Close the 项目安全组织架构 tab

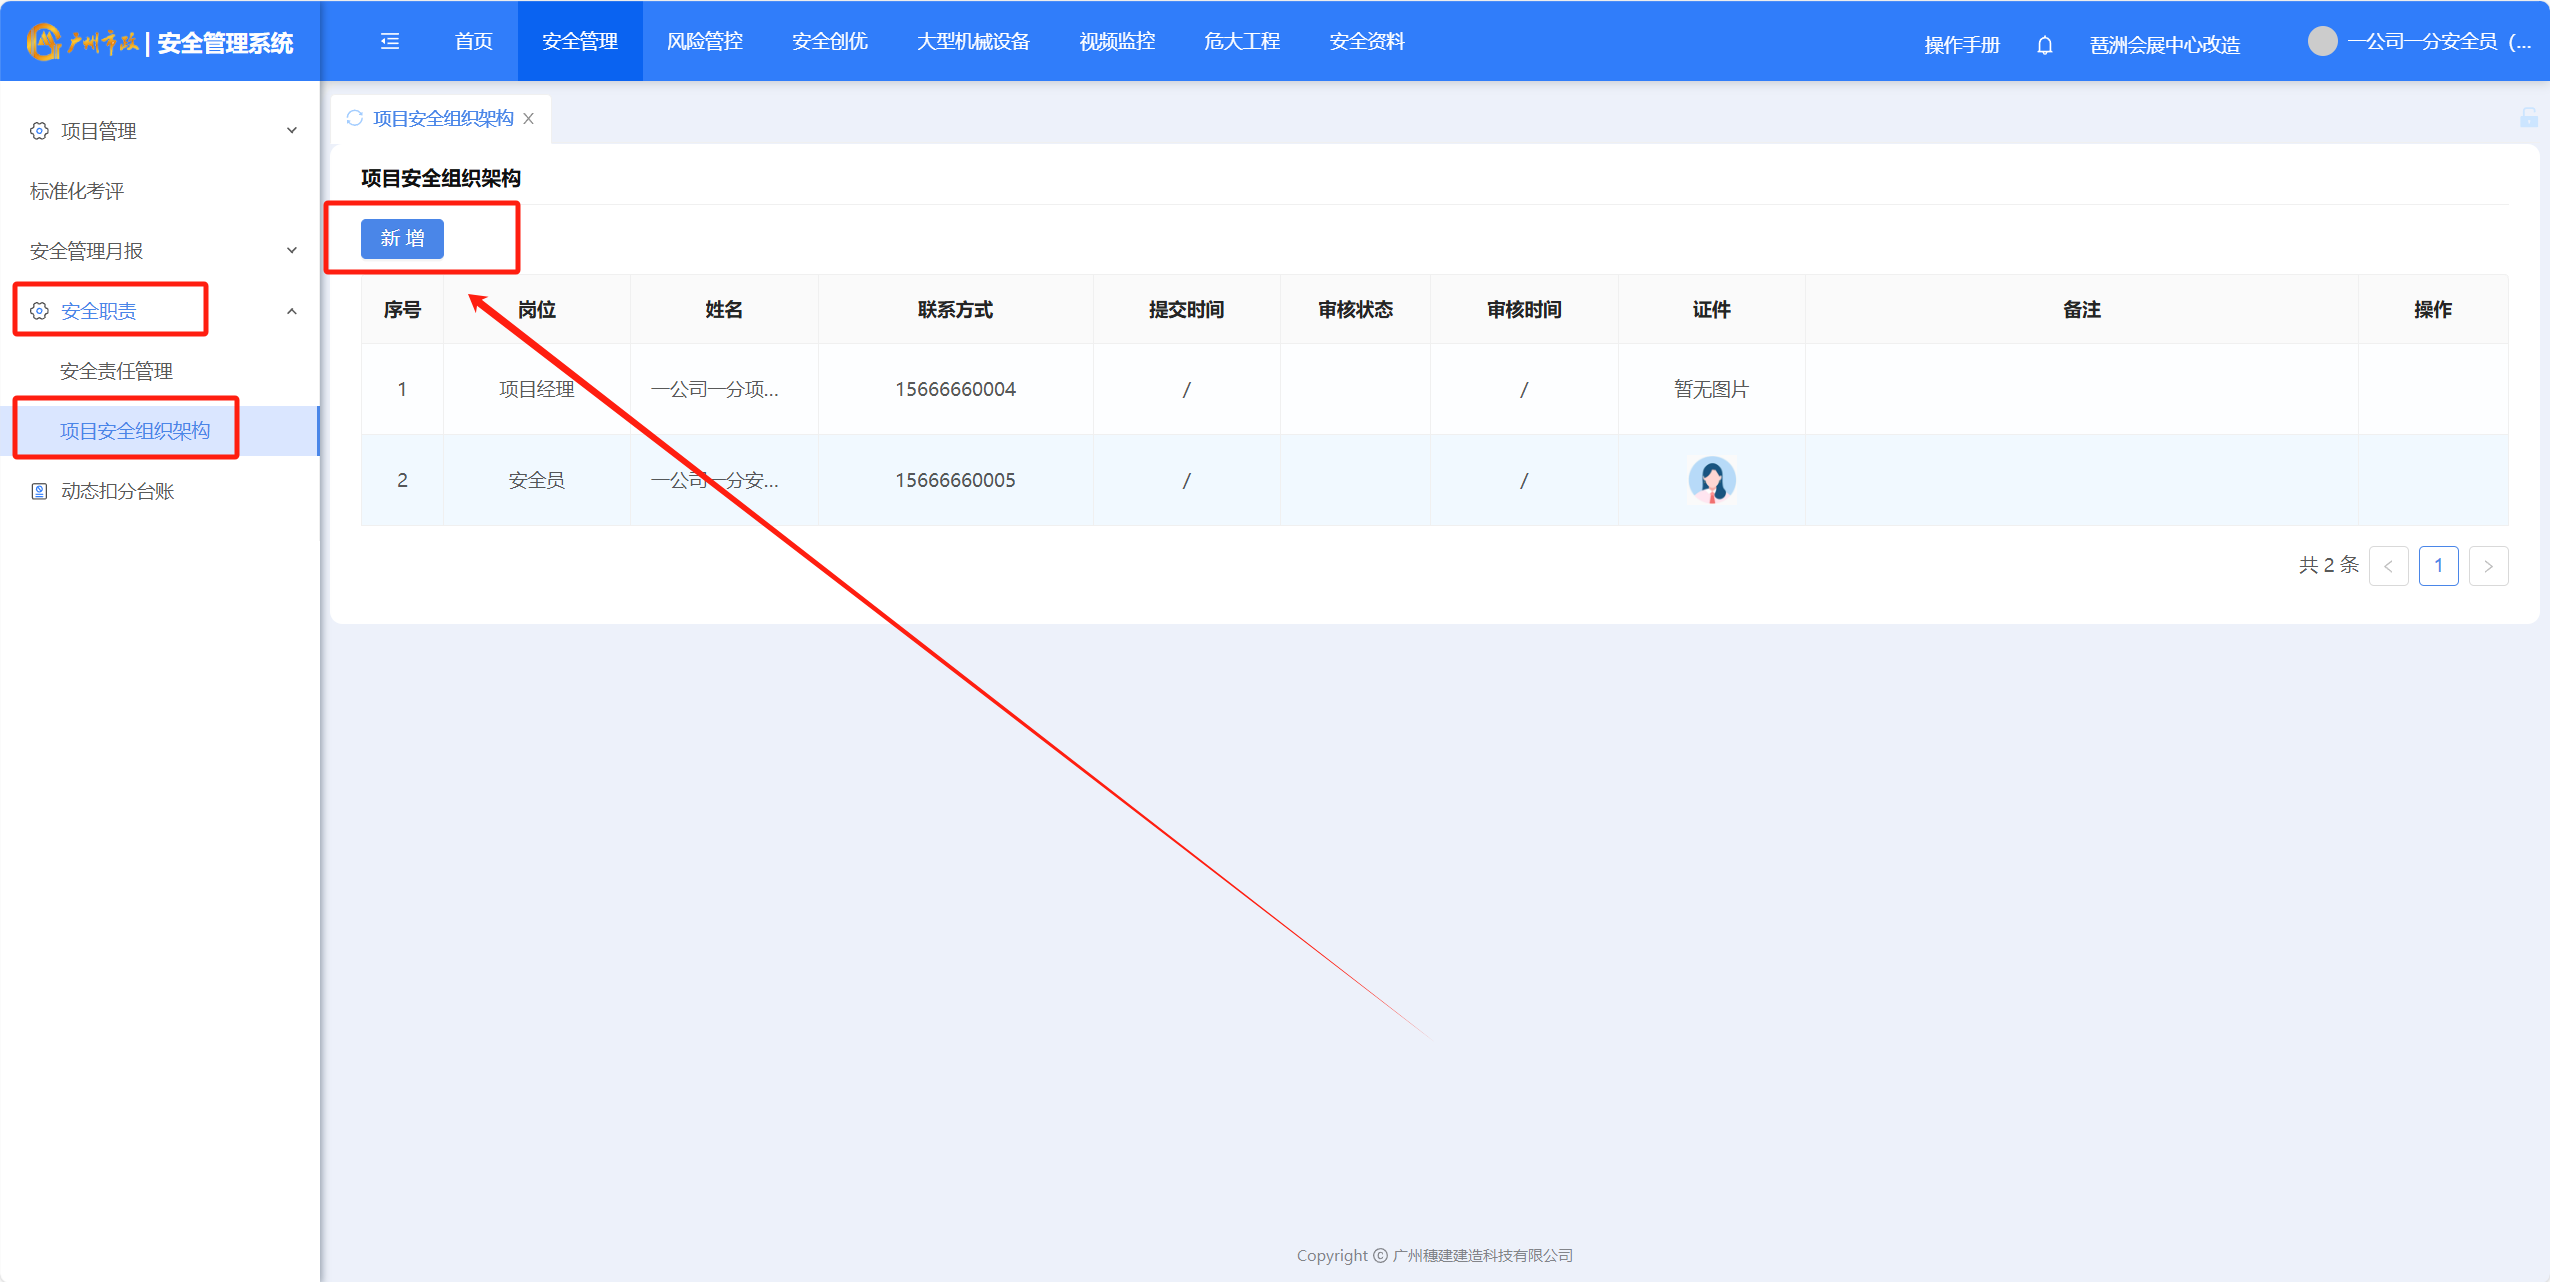tap(529, 119)
